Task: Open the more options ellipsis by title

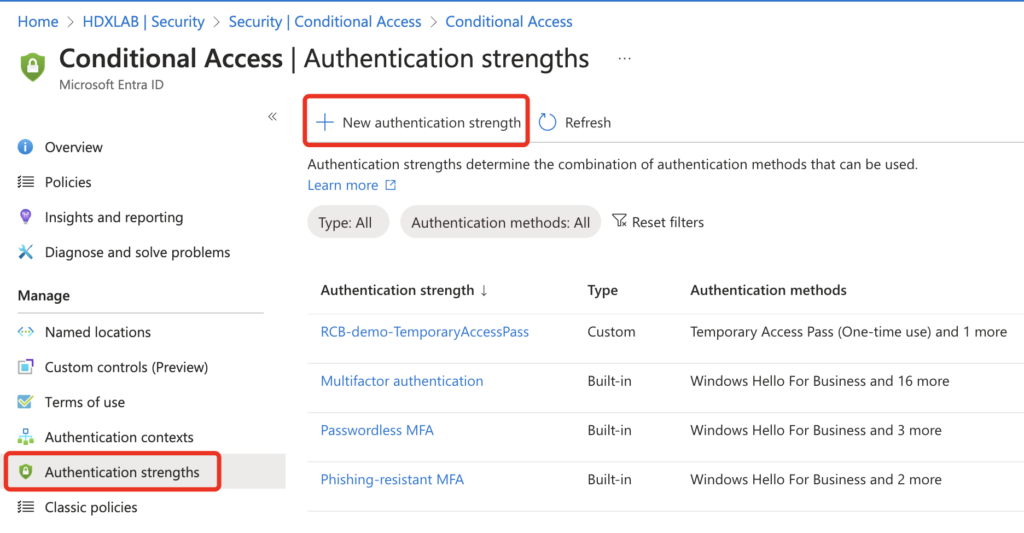Action: (x=624, y=59)
